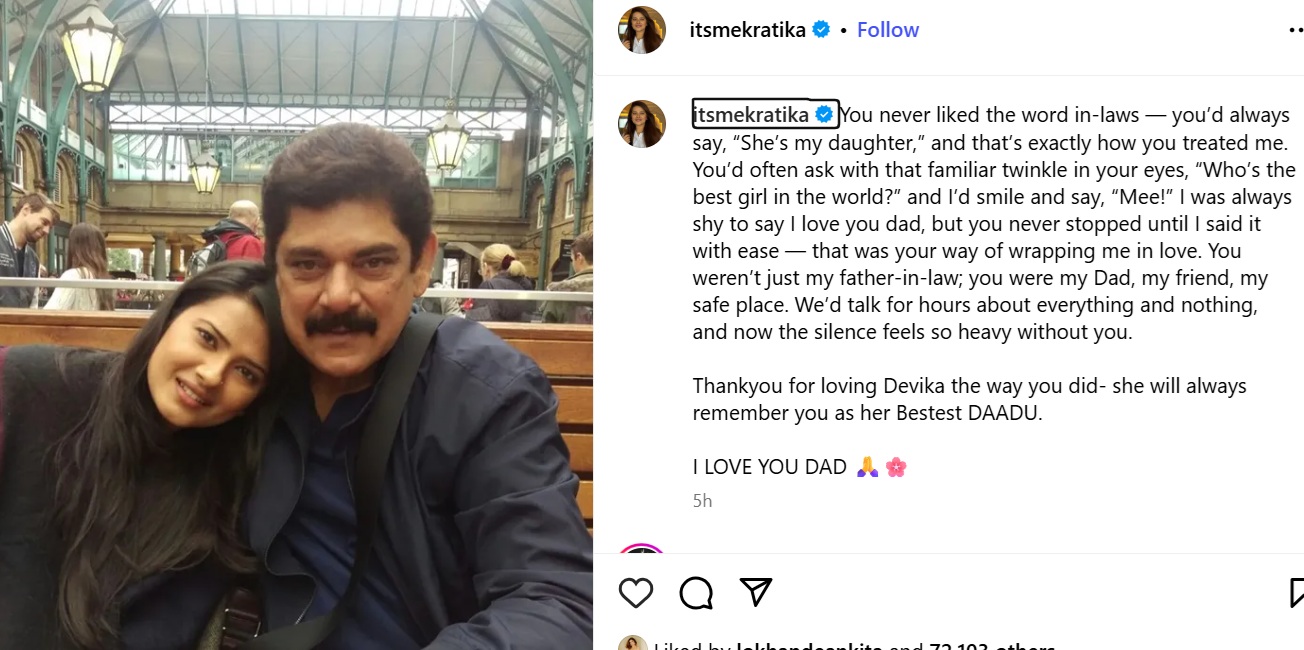1304x650 pixels.
Task: Like the post with the heart icon
Action: point(636,593)
